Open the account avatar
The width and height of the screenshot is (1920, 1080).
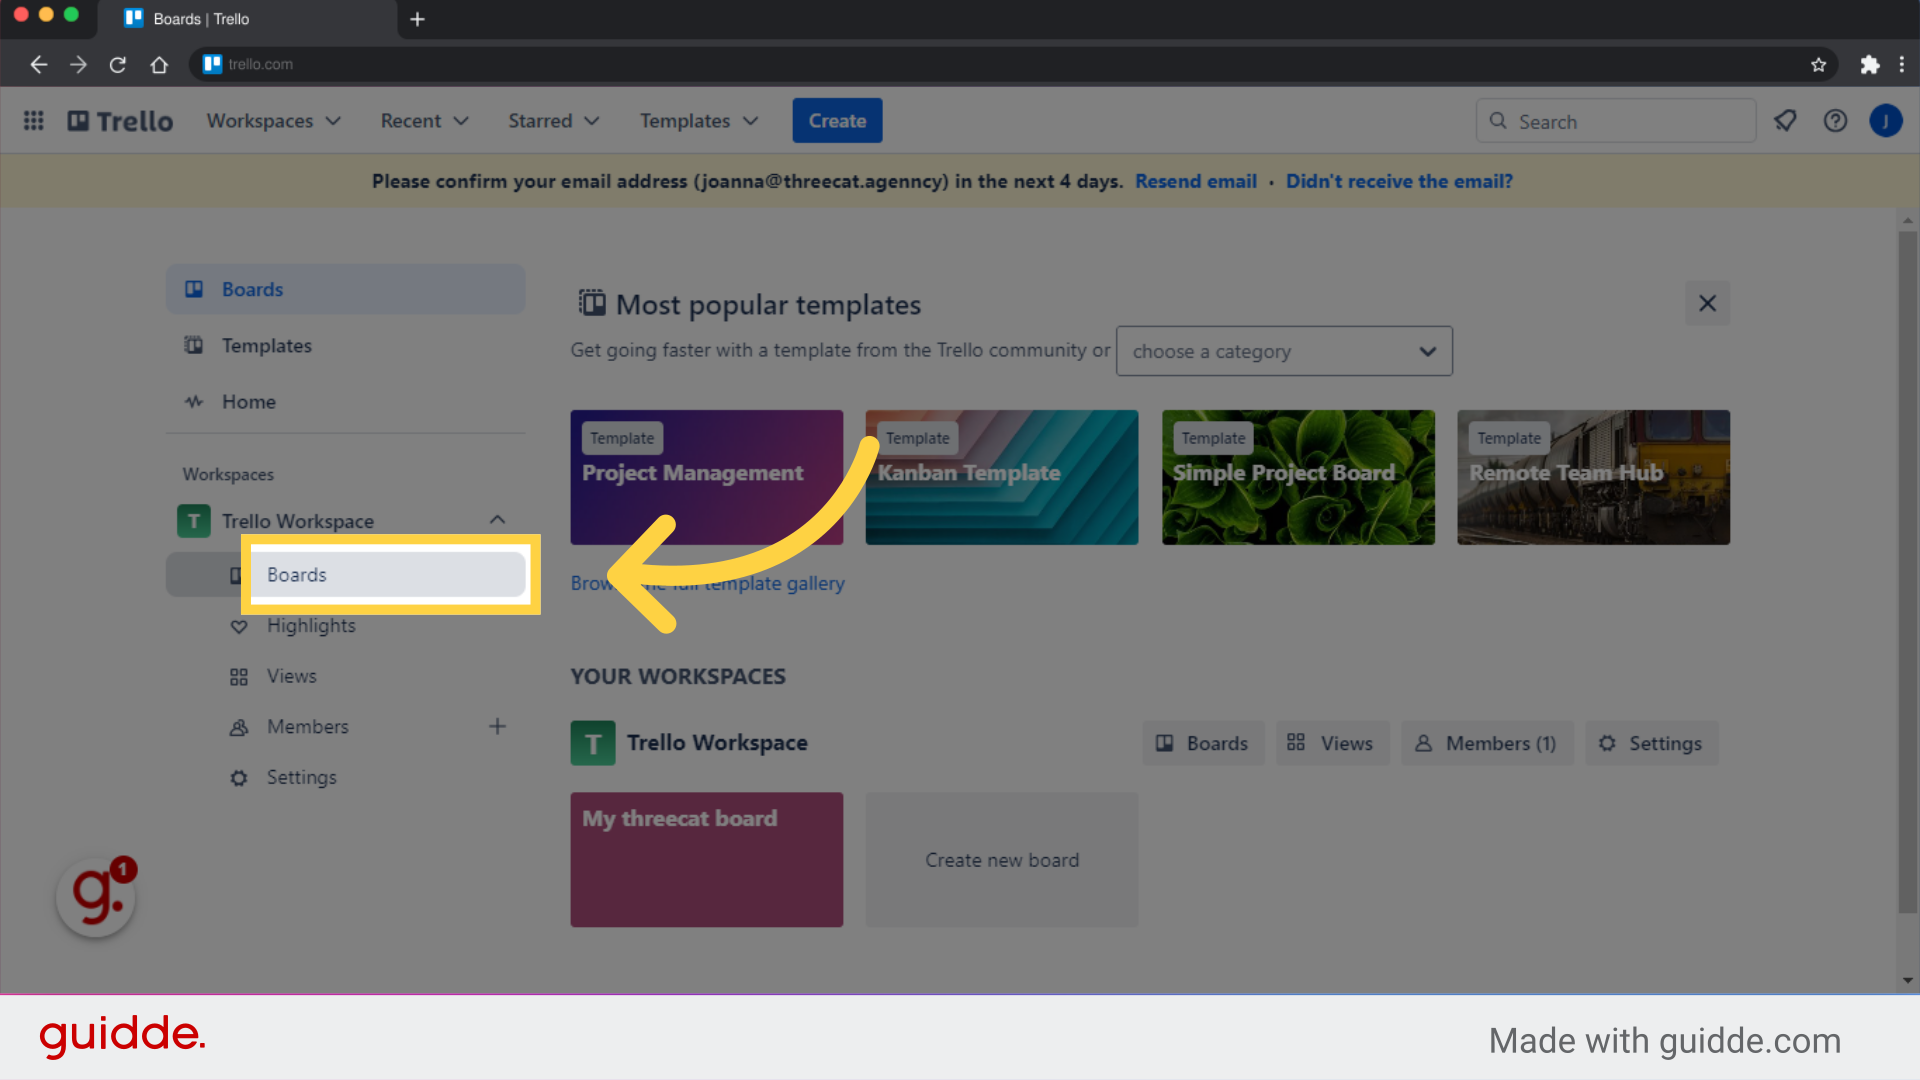(x=1887, y=120)
